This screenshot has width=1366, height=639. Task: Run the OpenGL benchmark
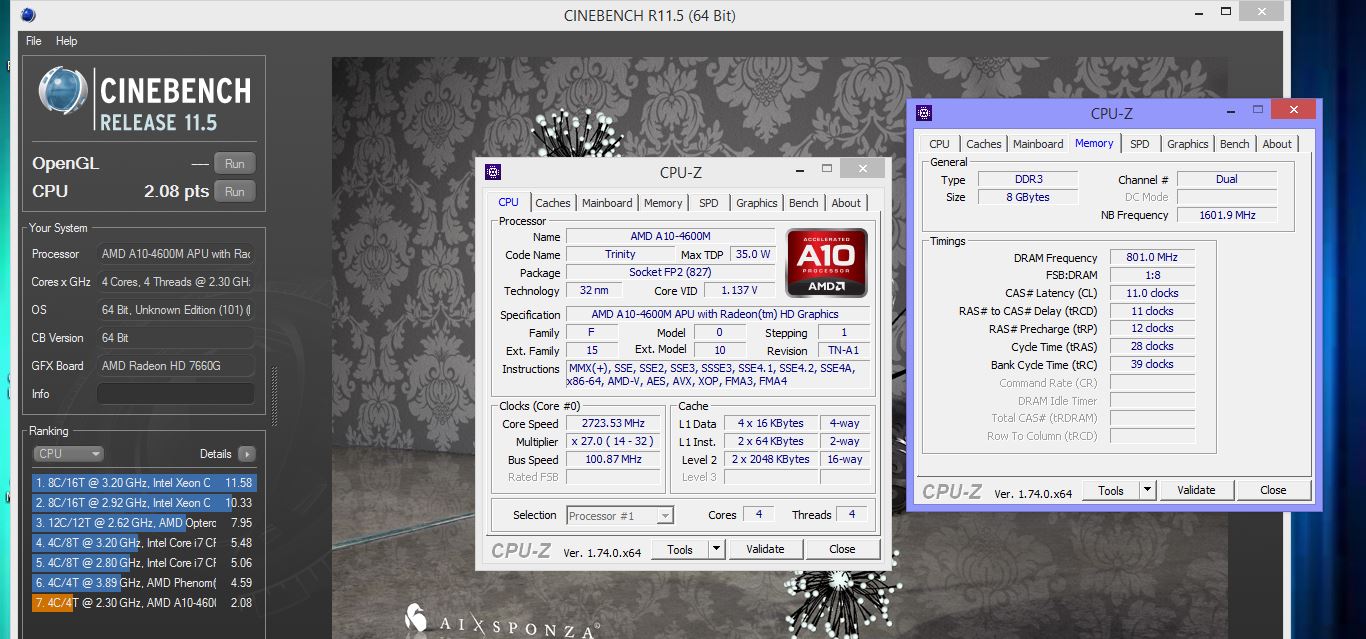click(235, 164)
